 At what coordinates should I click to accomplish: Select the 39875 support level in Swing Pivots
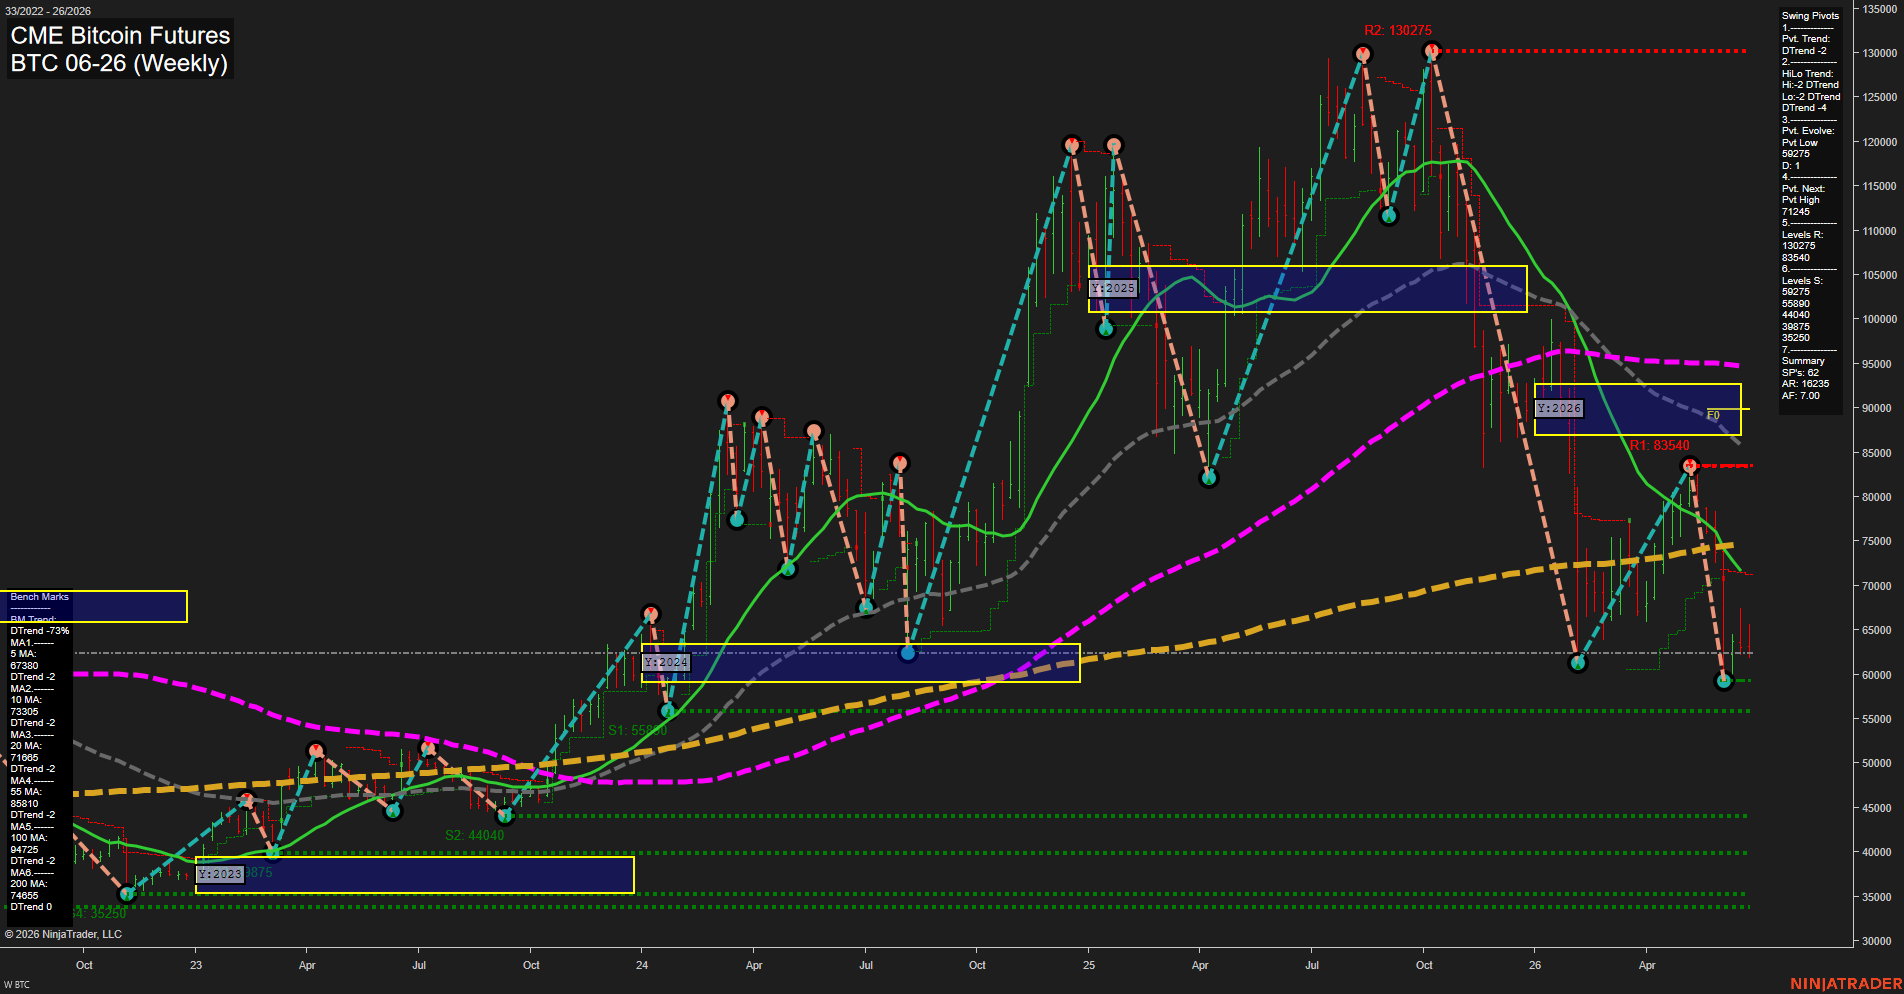point(1796,327)
